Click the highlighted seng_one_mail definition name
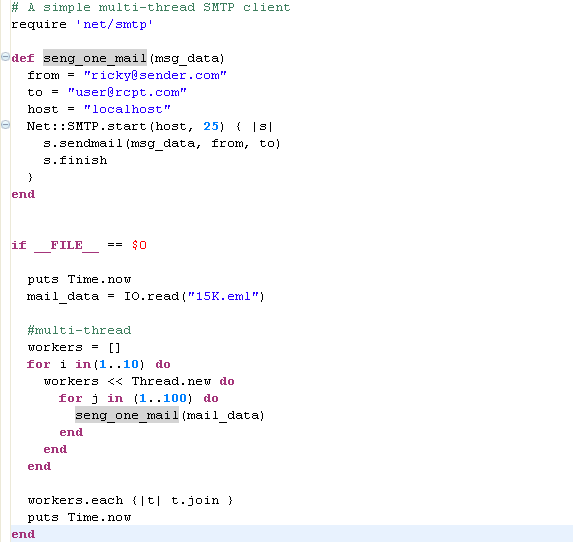This screenshot has width=573, height=542. pyautogui.click(x=95, y=58)
